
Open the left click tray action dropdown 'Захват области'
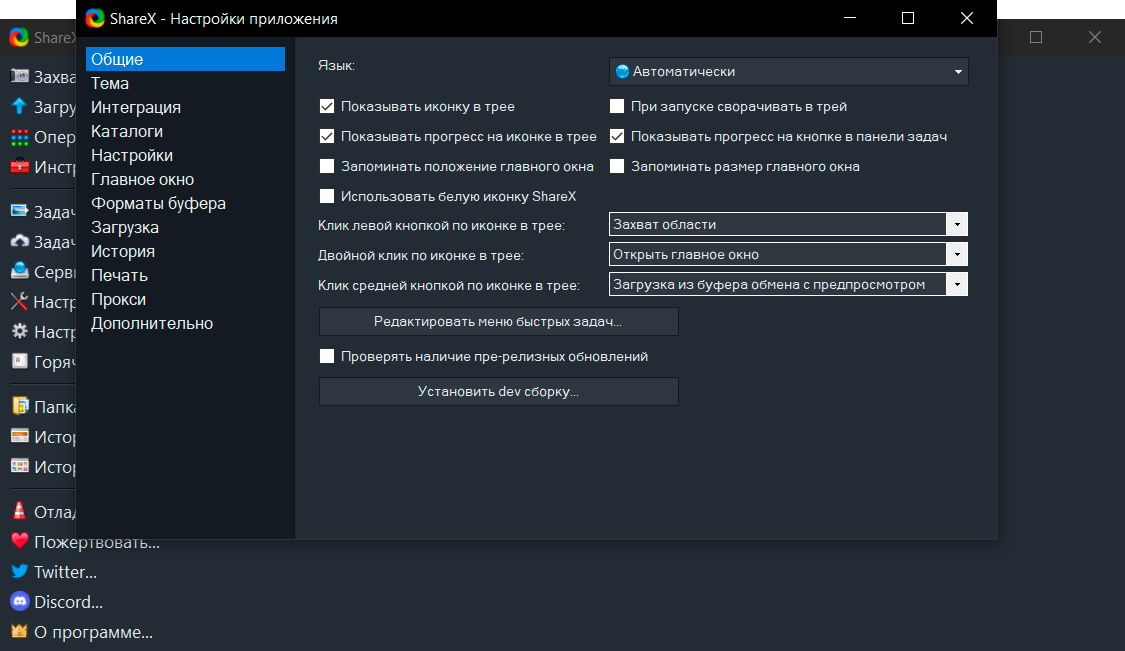(x=789, y=225)
